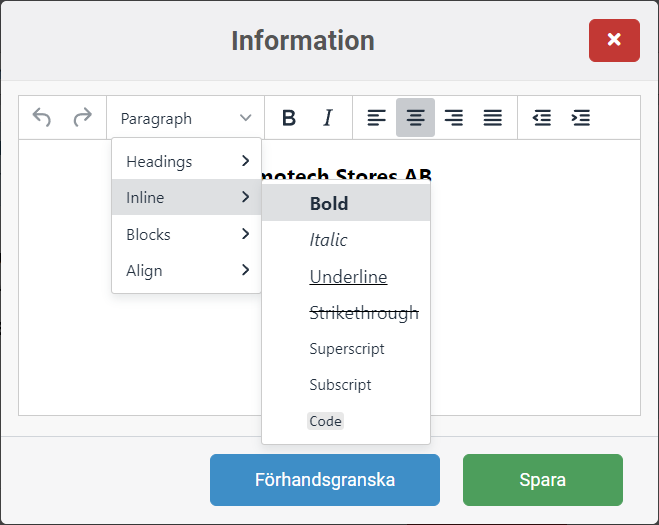Align text left via toolbar icon
The height and width of the screenshot is (525, 659).
[376, 118]
